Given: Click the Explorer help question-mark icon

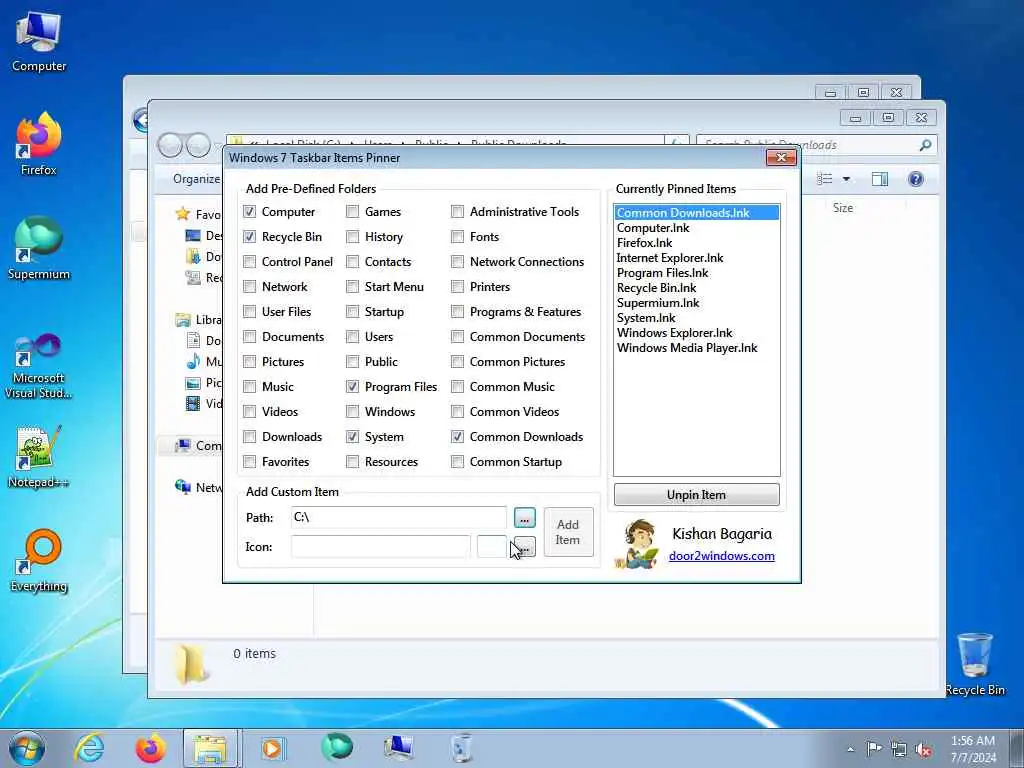Looking at the screenshot, I should click(916, 179).
